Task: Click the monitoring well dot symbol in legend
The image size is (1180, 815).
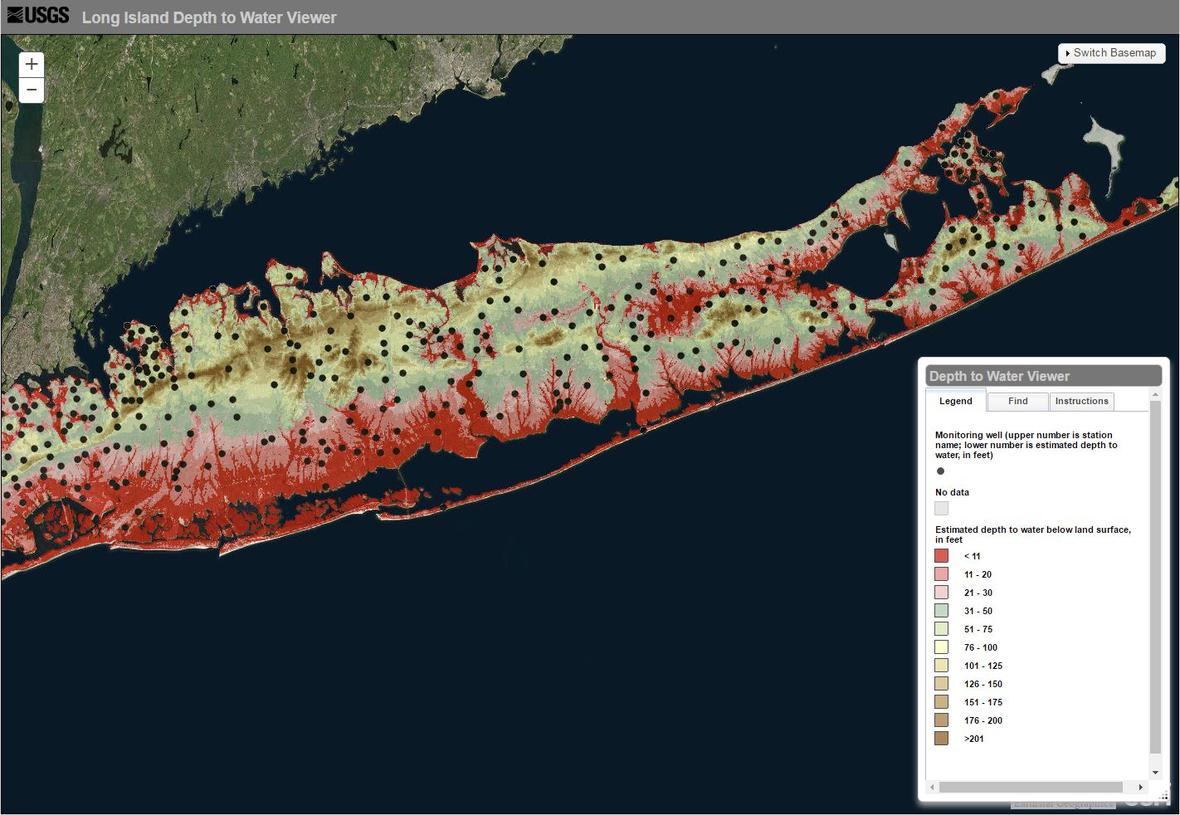Action: coord(940,471)
